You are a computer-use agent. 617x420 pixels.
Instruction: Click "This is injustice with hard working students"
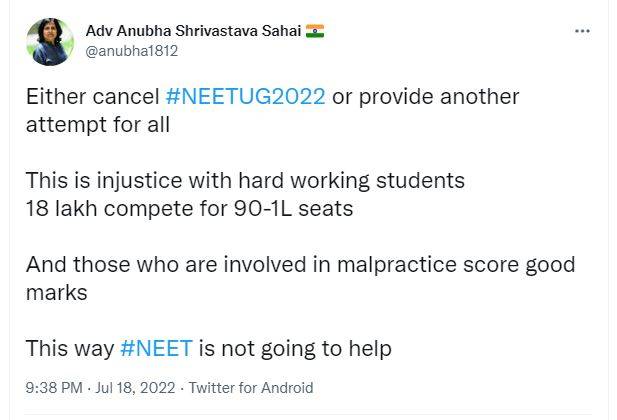pos(245,181)
